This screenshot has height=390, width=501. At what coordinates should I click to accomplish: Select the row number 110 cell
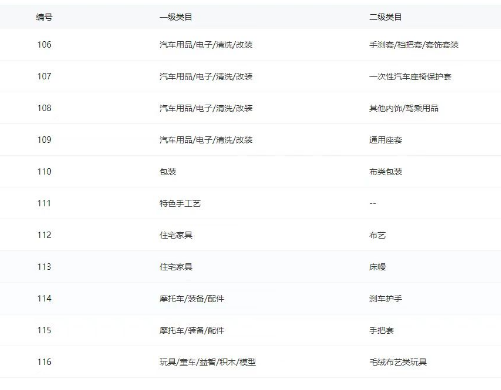pos(44,172)
